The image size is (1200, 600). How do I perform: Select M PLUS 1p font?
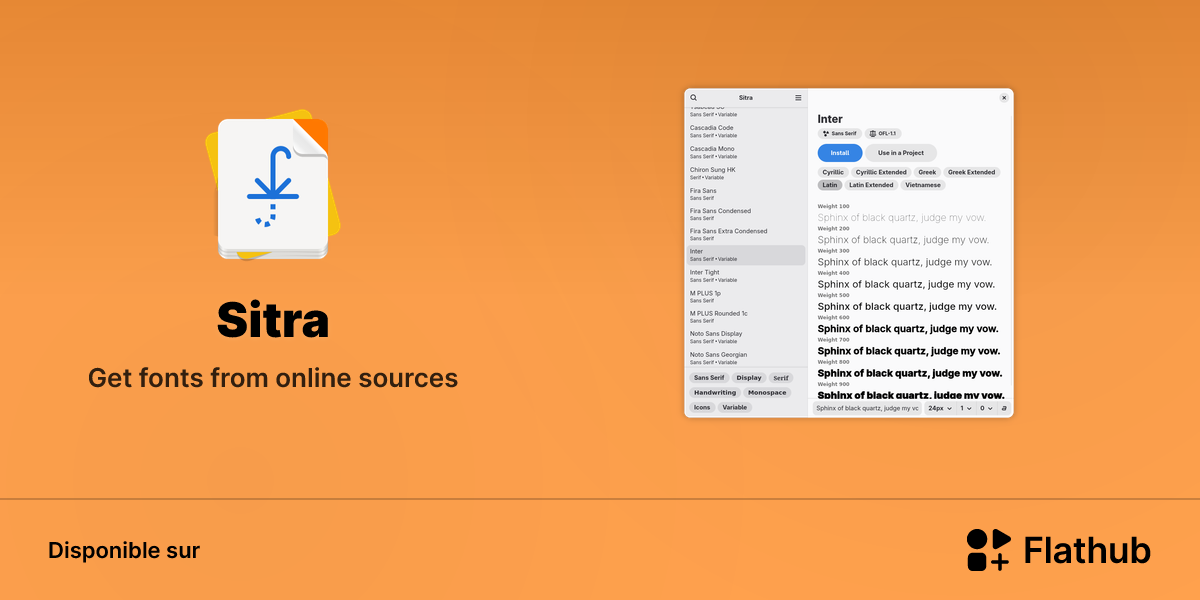coord(746,296)
